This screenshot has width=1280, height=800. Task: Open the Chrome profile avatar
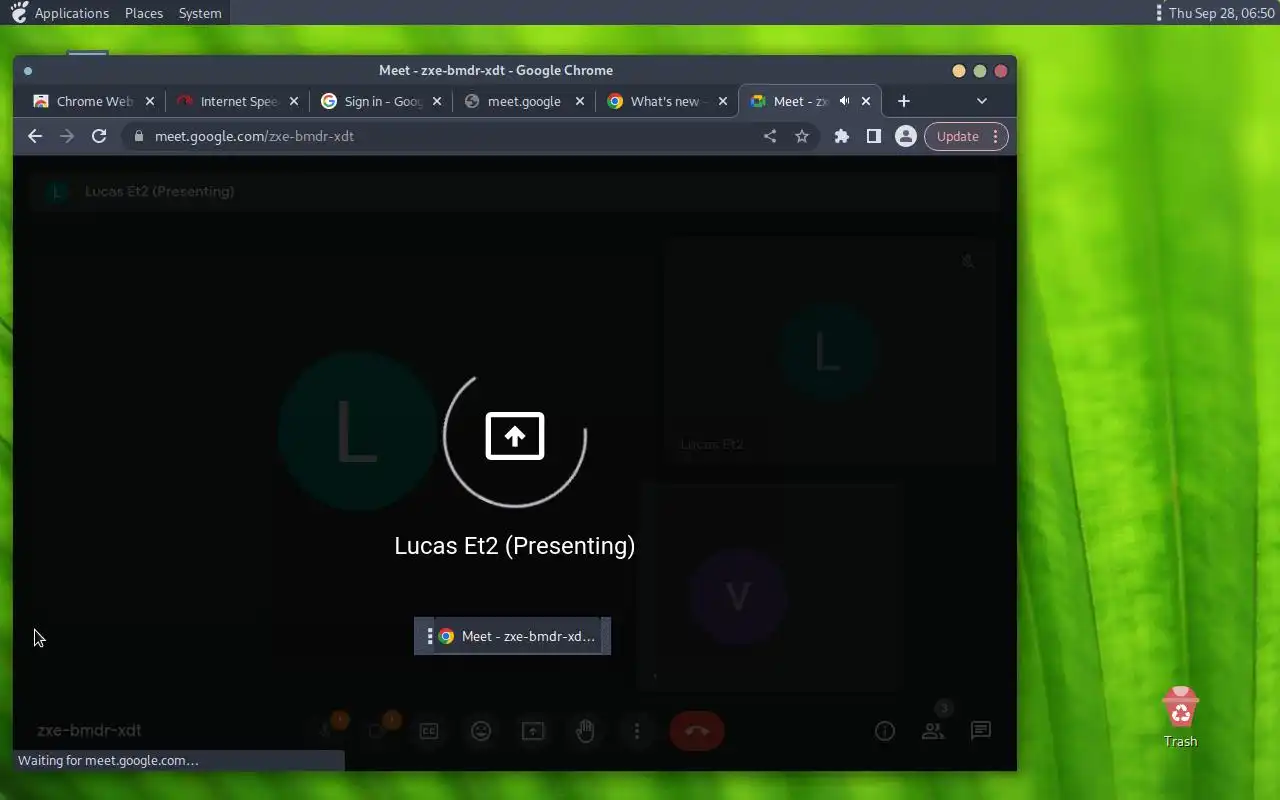click(x=906, y=136)
